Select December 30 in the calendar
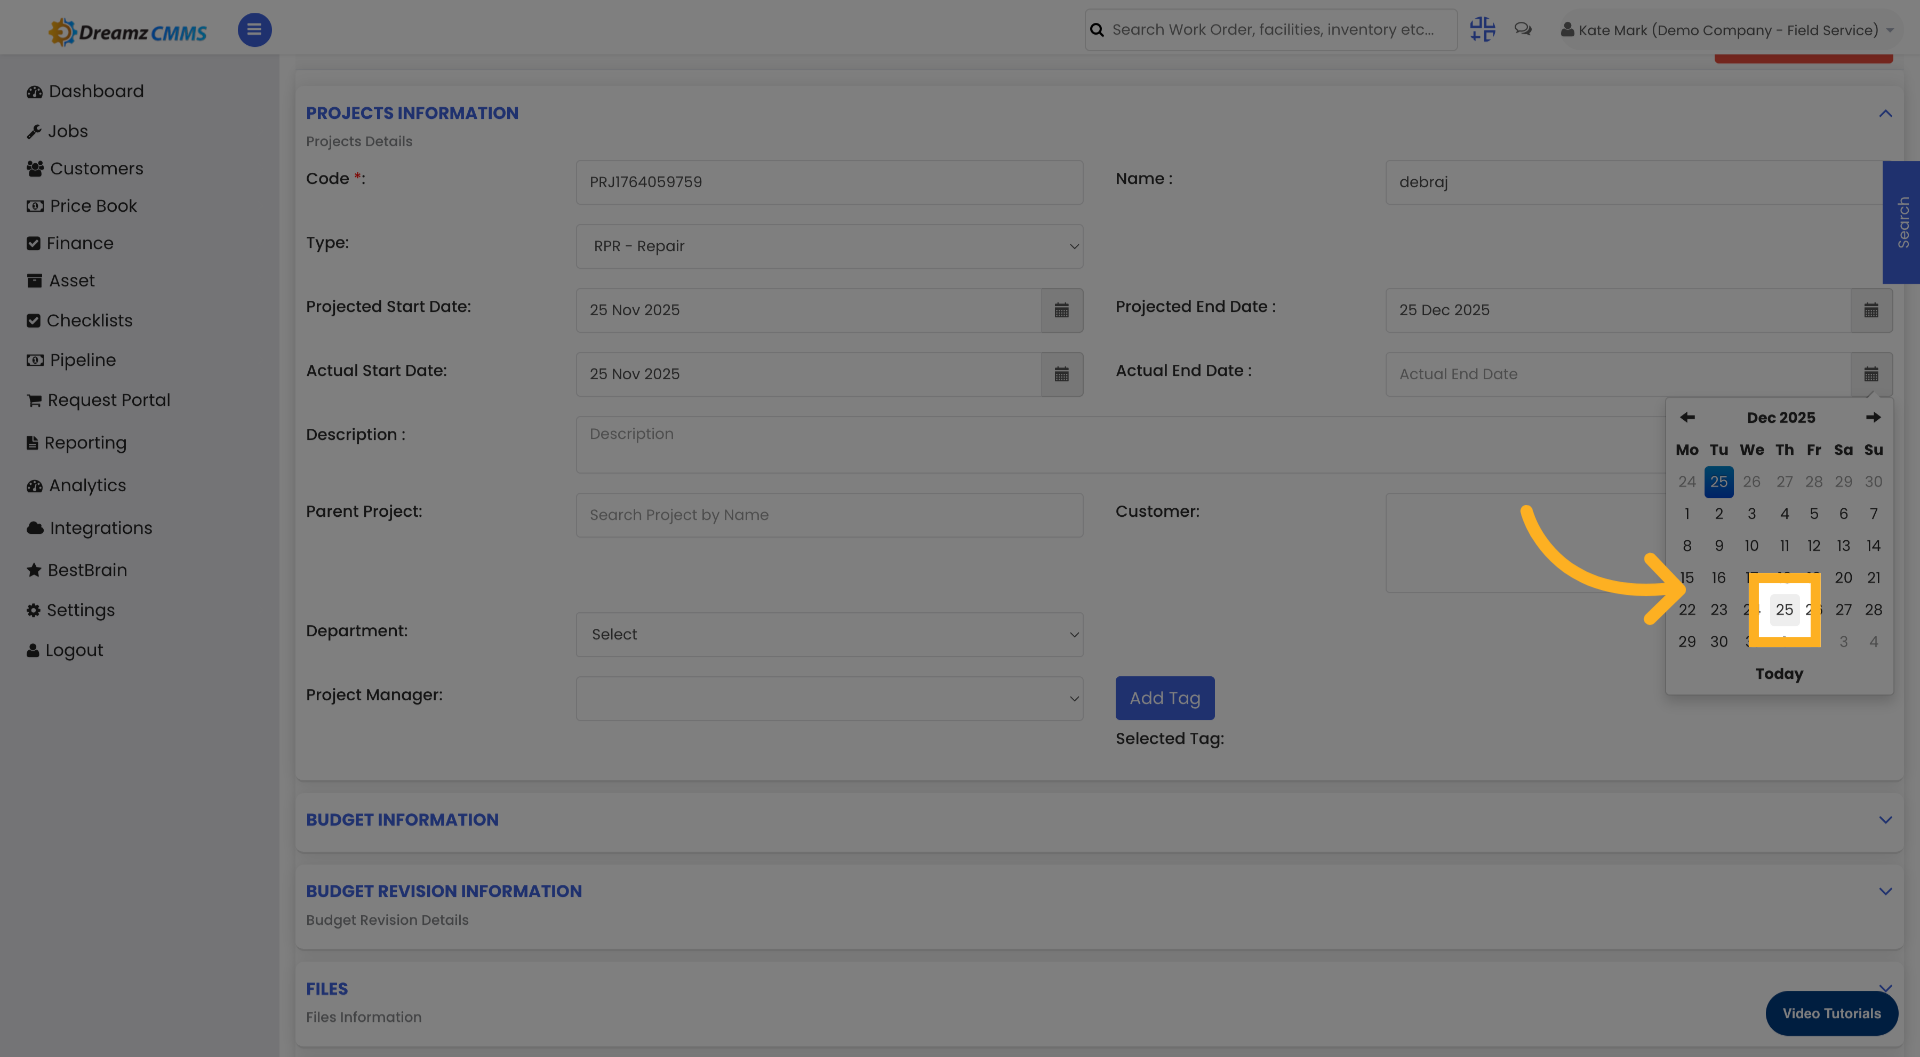Viewport: 1920px width, 1057px height. (x=1719, y=642)
